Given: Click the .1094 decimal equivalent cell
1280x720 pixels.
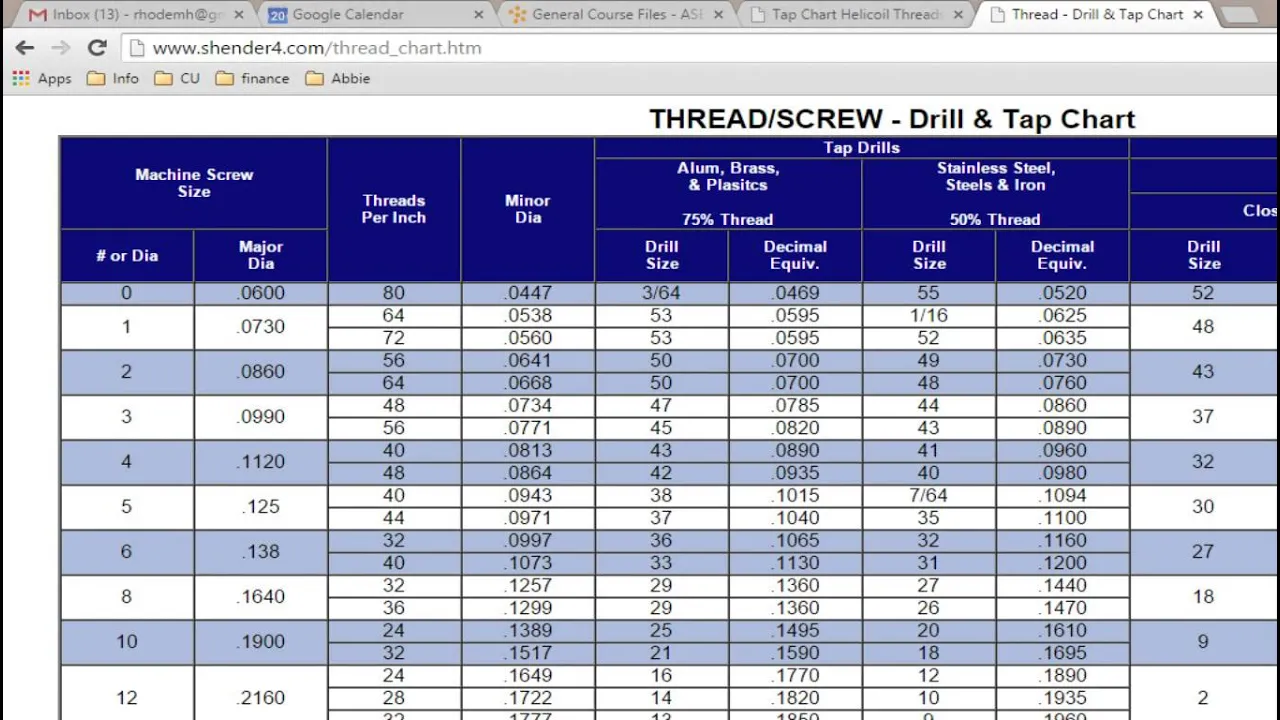Looking at the screenshot, I should (x=1062, y=496).
